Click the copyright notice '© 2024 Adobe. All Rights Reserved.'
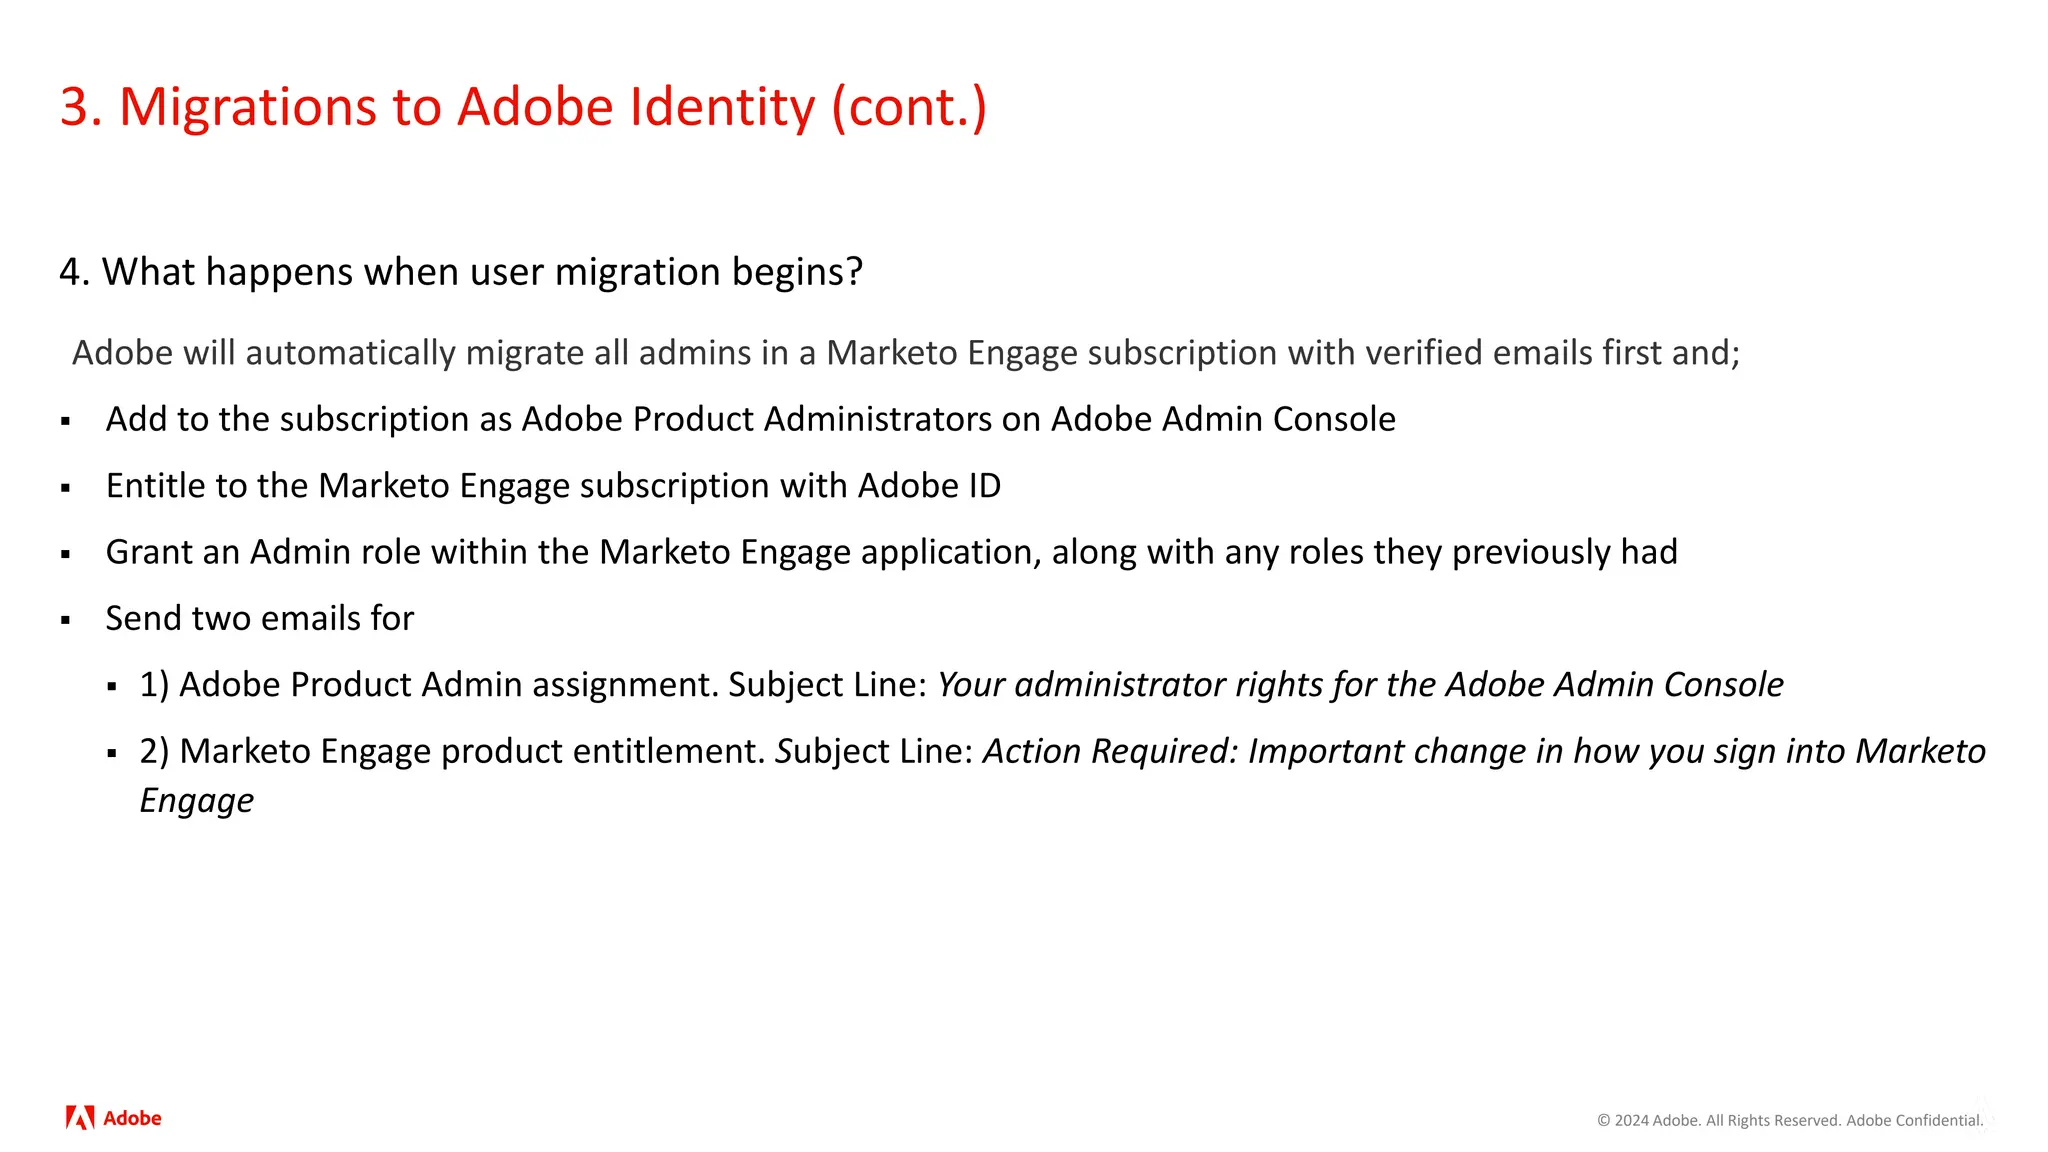Viewport: 2048px width, 1152px height. click(1719, 1120)
